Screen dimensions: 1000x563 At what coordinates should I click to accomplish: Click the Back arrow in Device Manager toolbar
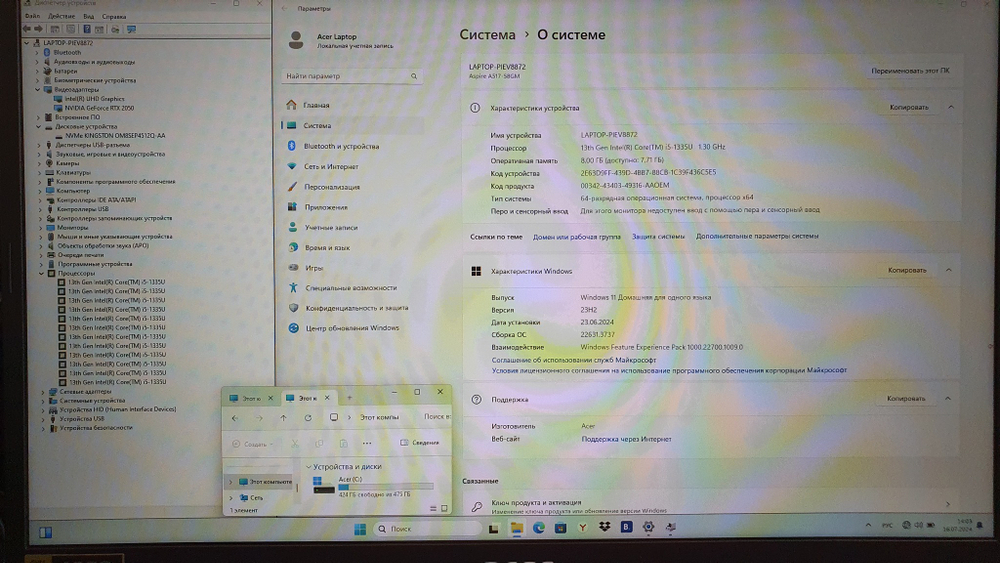pyautogui.click(x=26, y=29)
